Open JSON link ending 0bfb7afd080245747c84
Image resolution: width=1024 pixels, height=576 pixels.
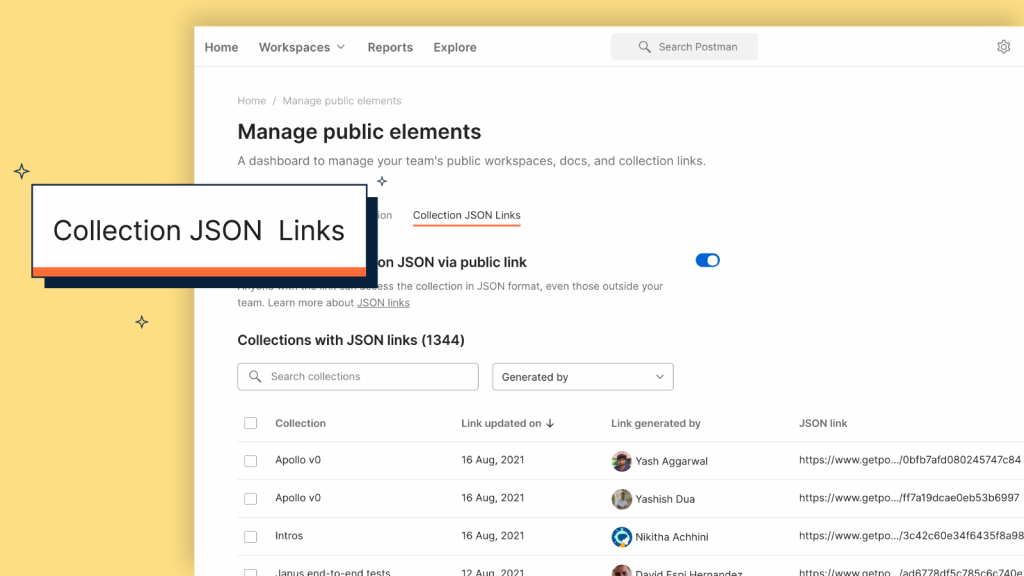pyautogui.click(x=910, y=460)
